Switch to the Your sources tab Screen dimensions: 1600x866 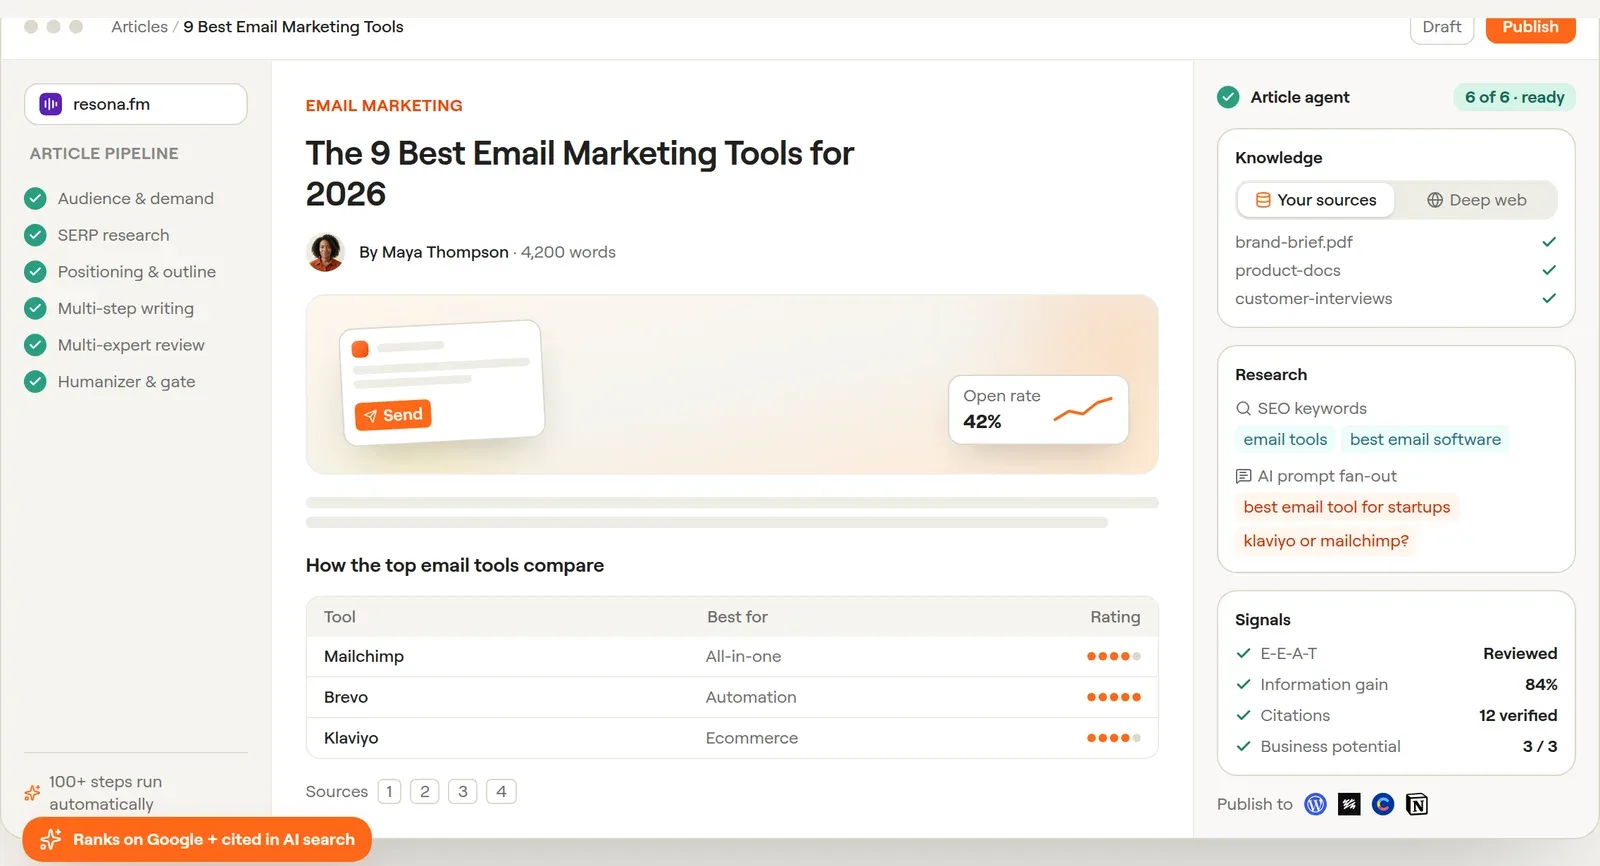(x=1316, y=200)
